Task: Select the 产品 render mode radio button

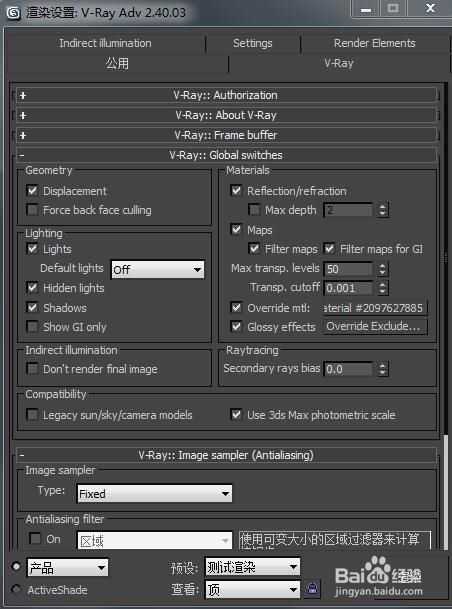Action: (16, 566)
